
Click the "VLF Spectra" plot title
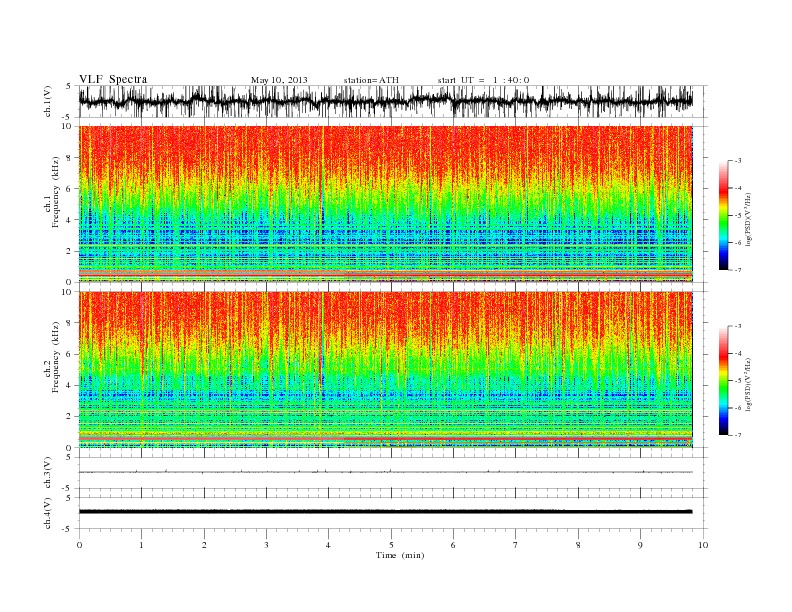tap(113, 79)
